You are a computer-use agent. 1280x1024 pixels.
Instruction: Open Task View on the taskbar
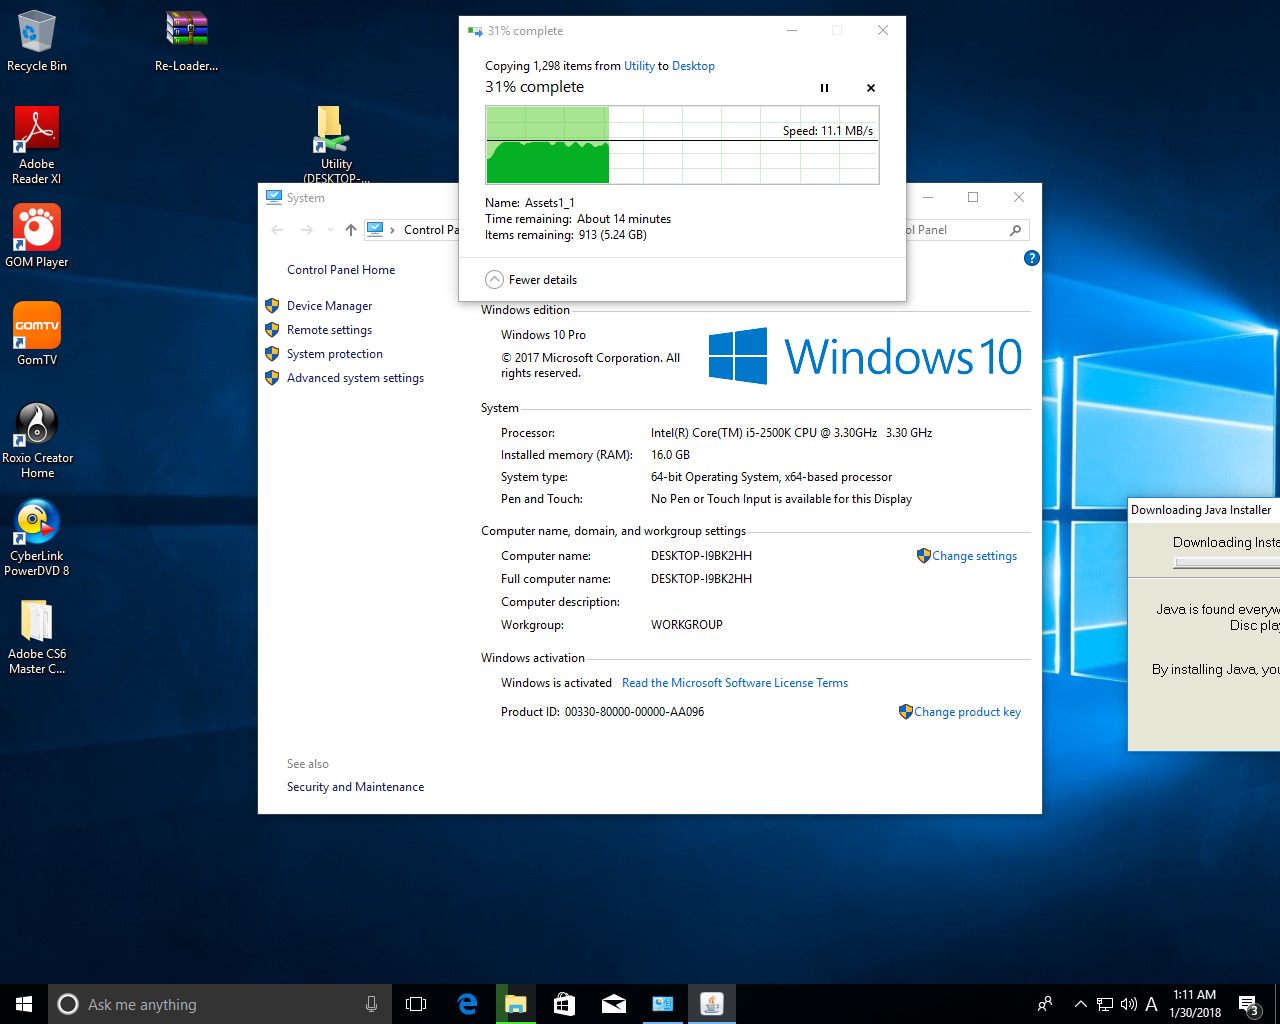(x=416, y=1004)
